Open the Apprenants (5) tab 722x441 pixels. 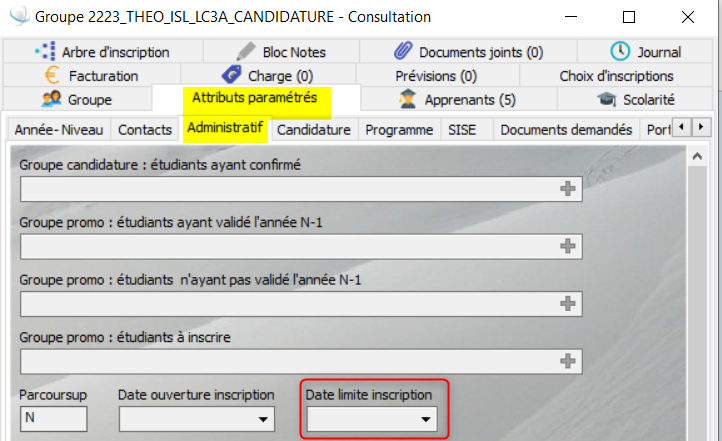click(x=457, y=99)
